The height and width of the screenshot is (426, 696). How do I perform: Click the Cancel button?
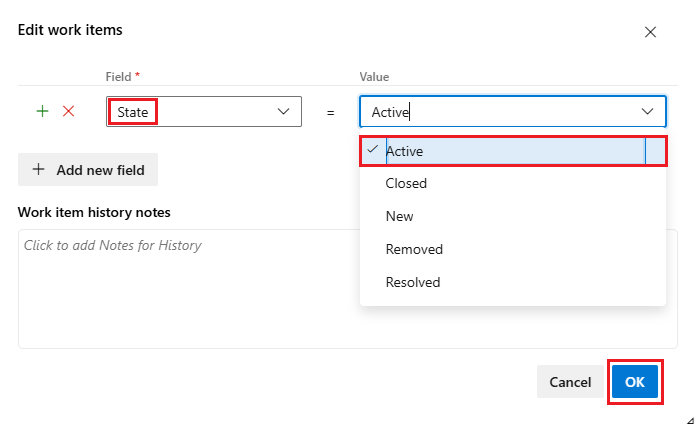point(570,382)
